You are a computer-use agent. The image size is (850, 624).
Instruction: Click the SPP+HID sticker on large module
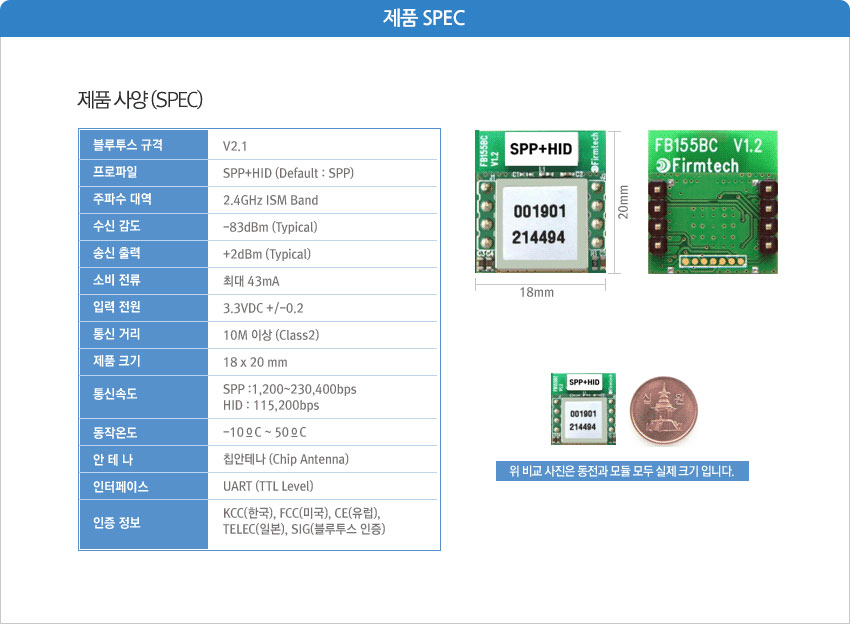(x=540, y=149)
